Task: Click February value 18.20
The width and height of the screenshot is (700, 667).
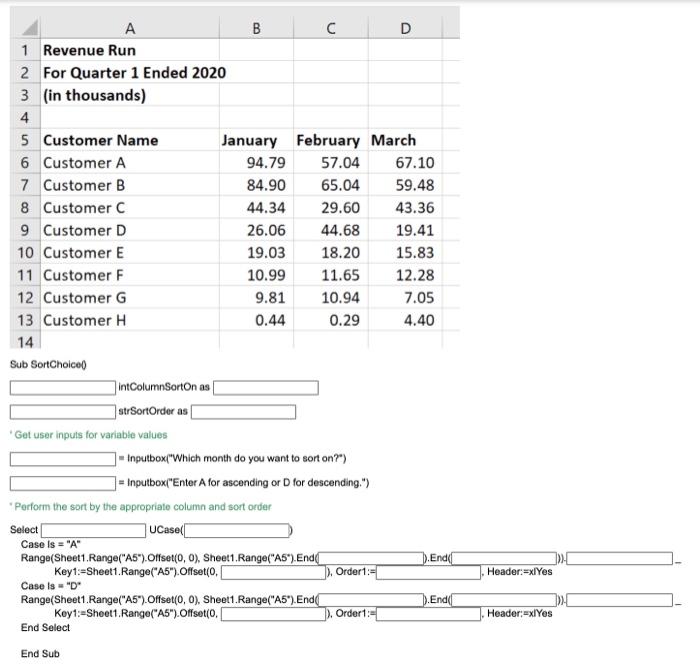Action: 331,253
